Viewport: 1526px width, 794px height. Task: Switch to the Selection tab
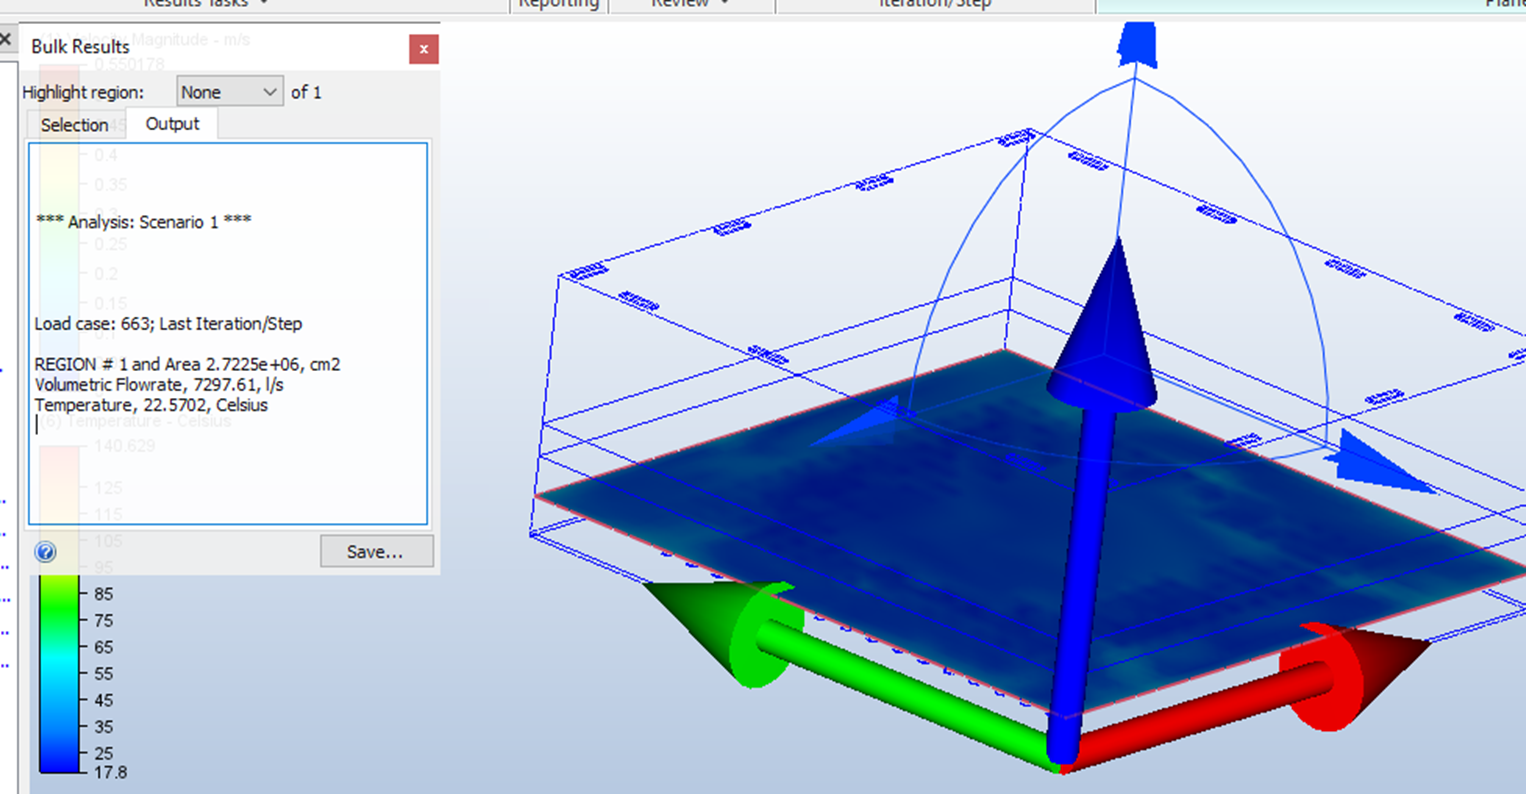click(x=75, y=124)
